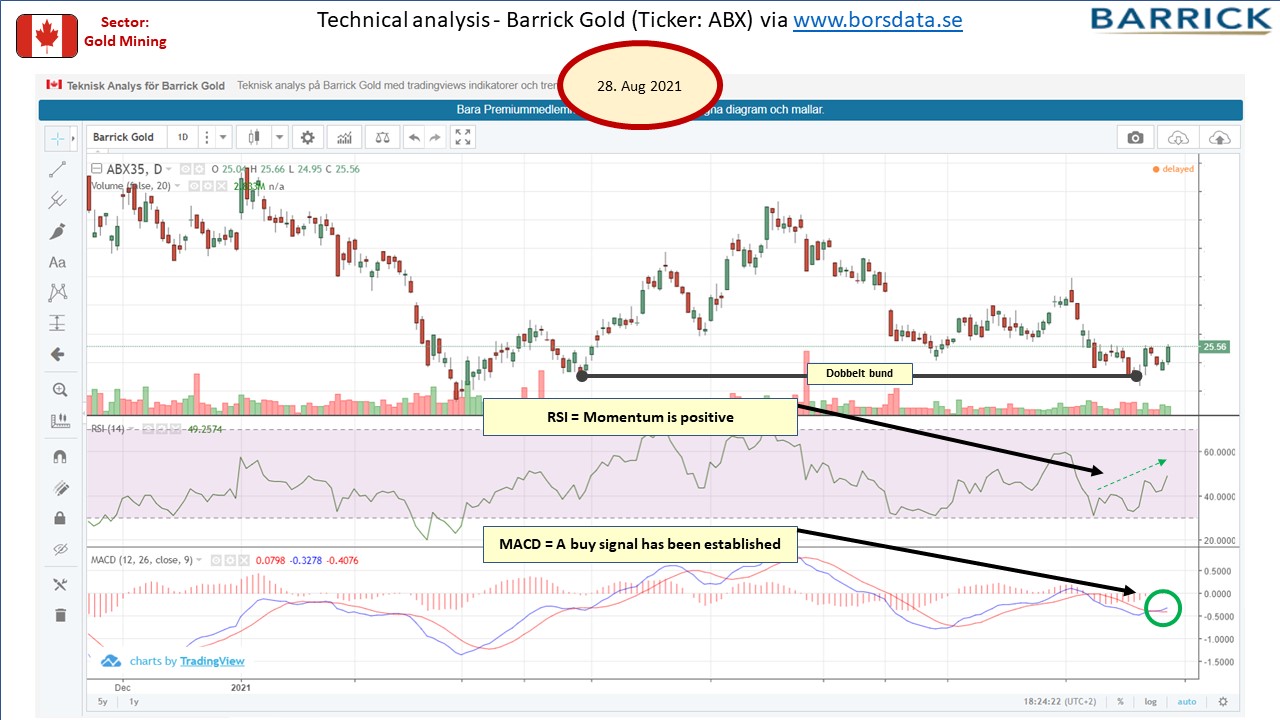Open the 1D interval selector
The image size is (1280, 720).
(x=183, y=137)
